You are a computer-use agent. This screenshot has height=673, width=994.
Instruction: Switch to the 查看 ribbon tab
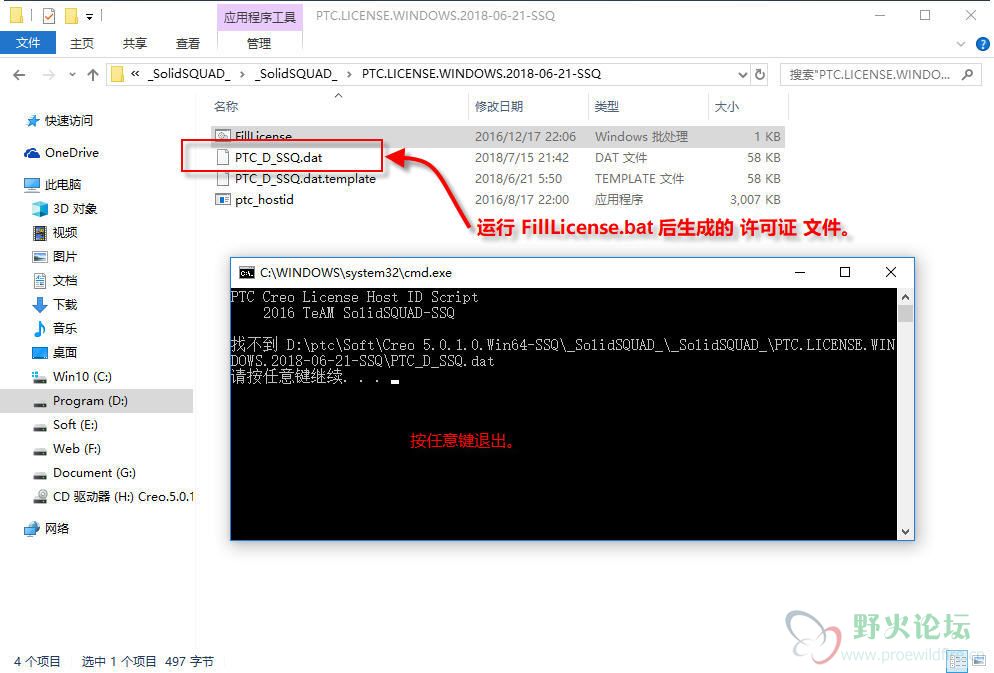[188, 43]
